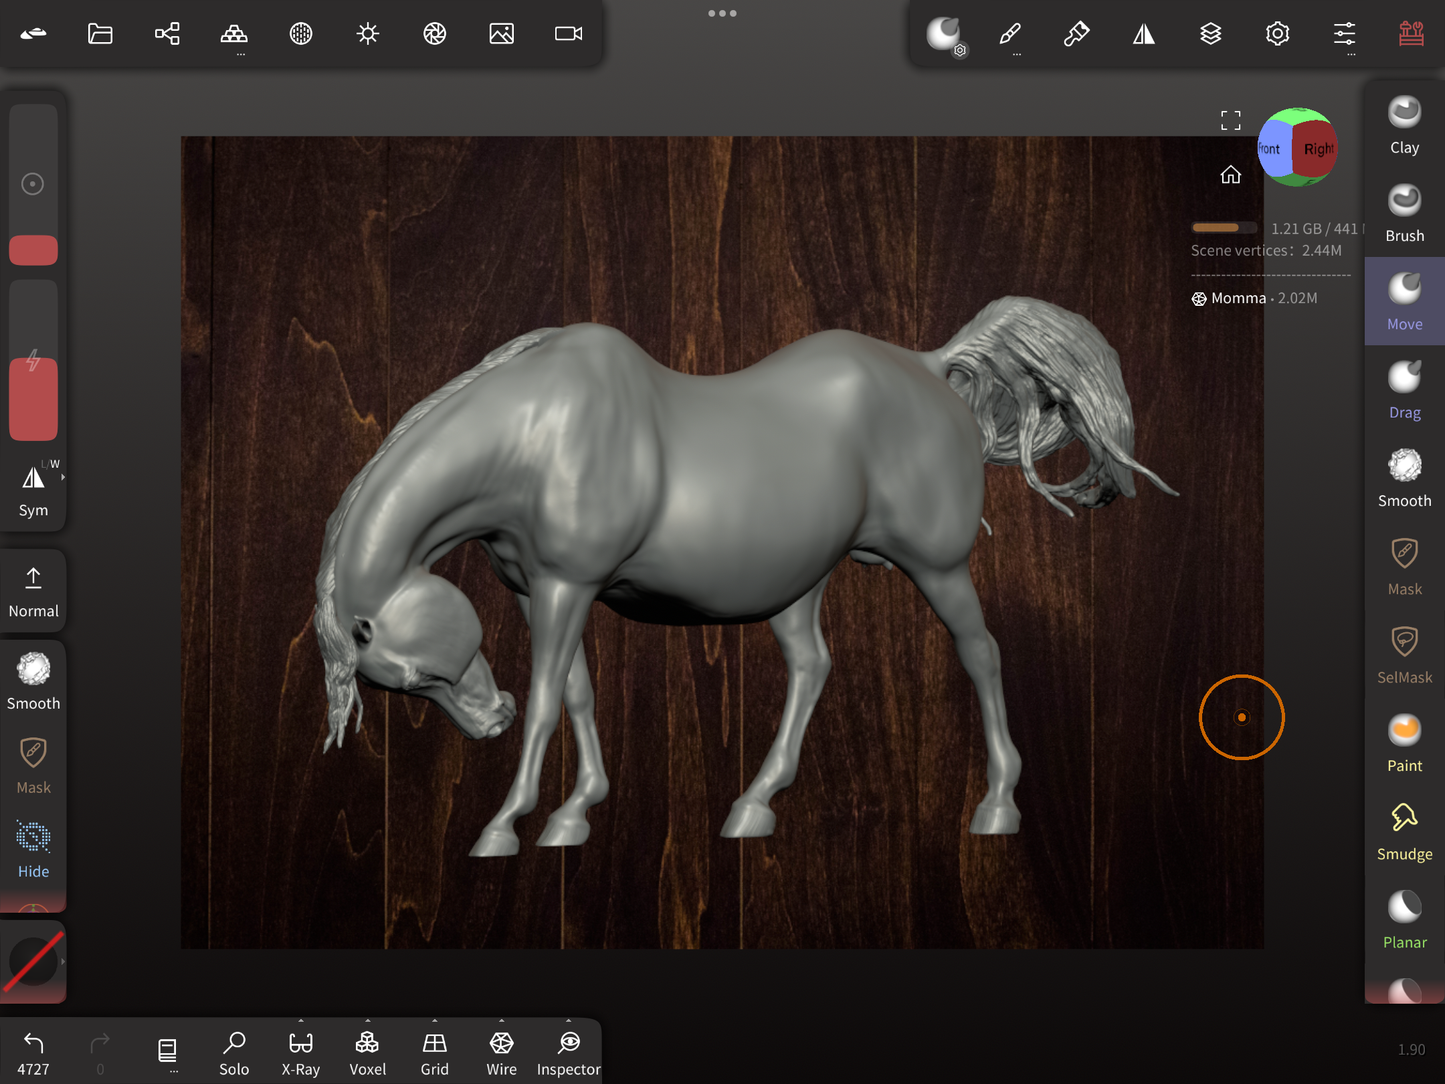
Task: Expand the top three-dots menu handle
Action: tap(722, 14)
